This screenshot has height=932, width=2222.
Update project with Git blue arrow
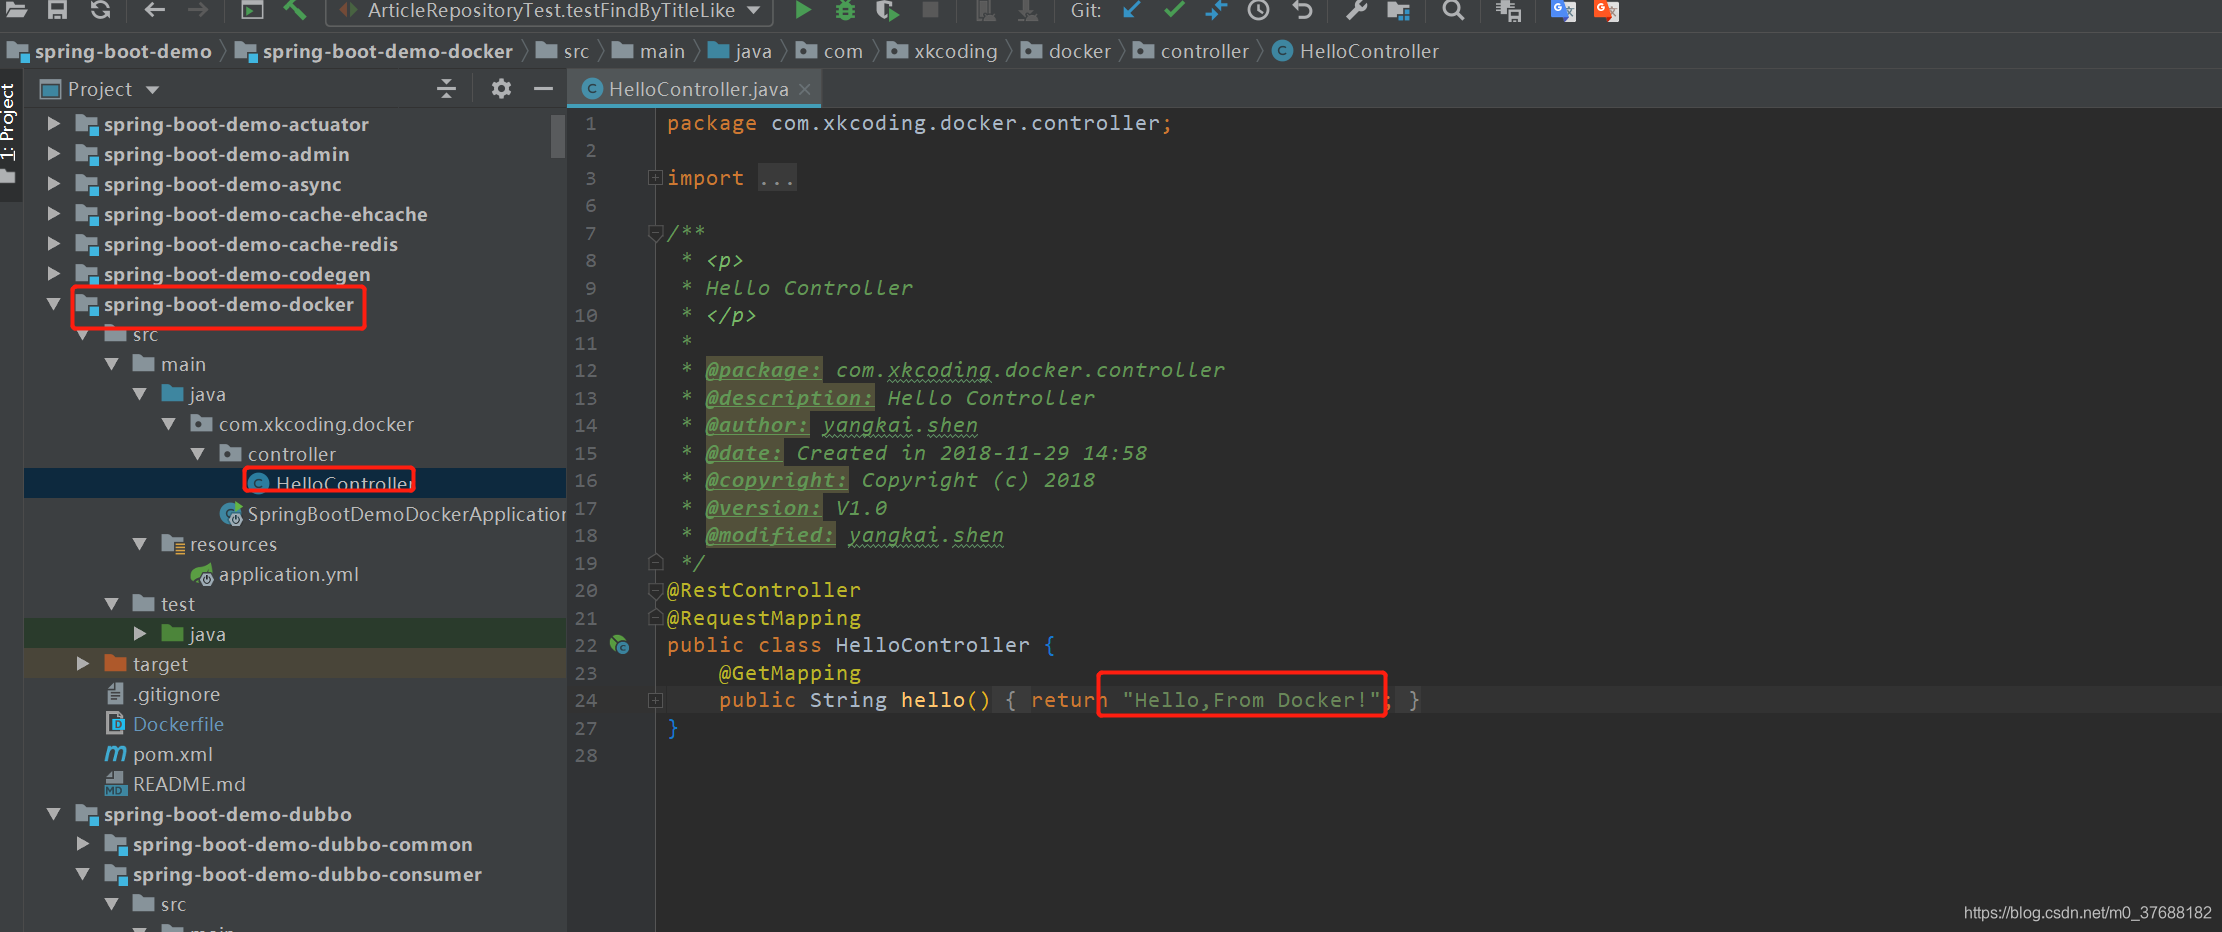point(1131,10)
